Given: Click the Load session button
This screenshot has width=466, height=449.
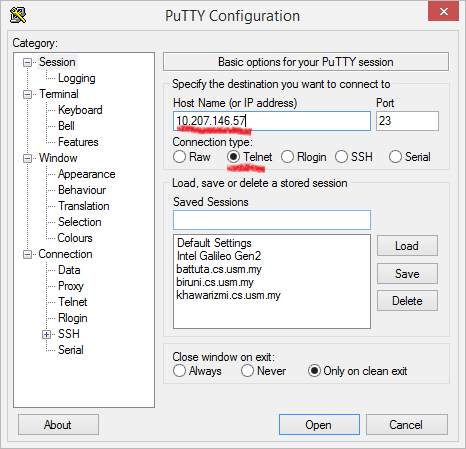Looking at the screenshot, I should click(x=407, y=246).
